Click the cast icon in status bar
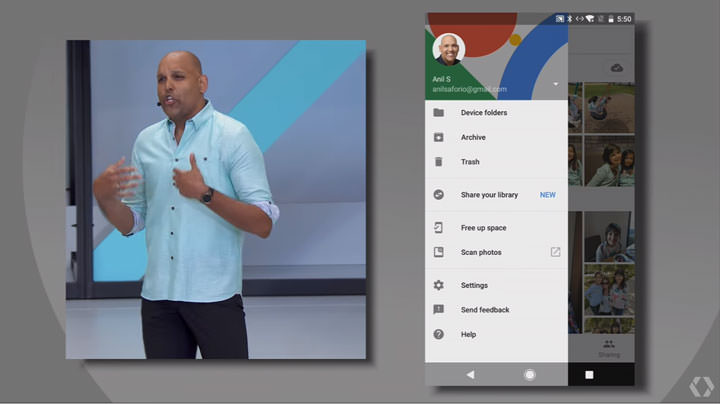The width and height of the screenshot is (720, 404). [x=560, y=19]
